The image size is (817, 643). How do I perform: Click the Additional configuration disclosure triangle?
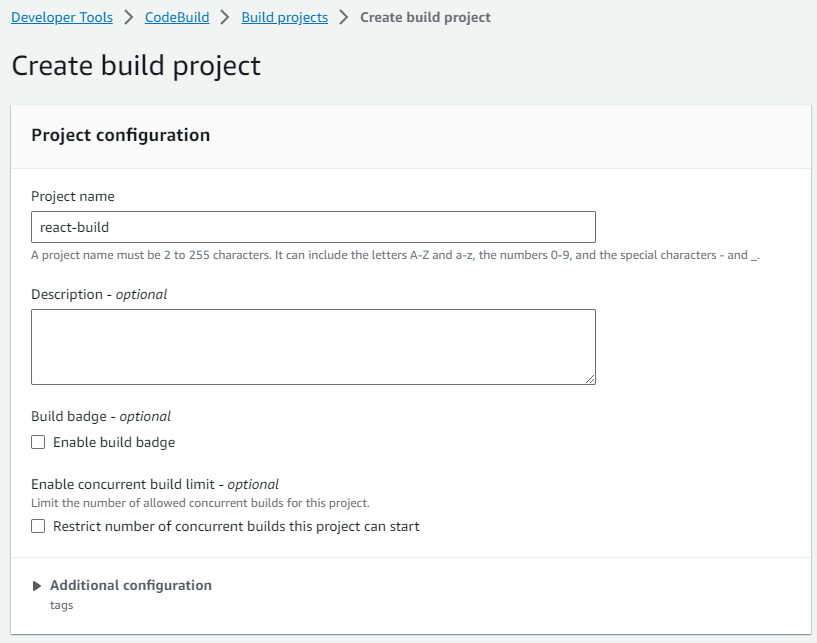38,586
